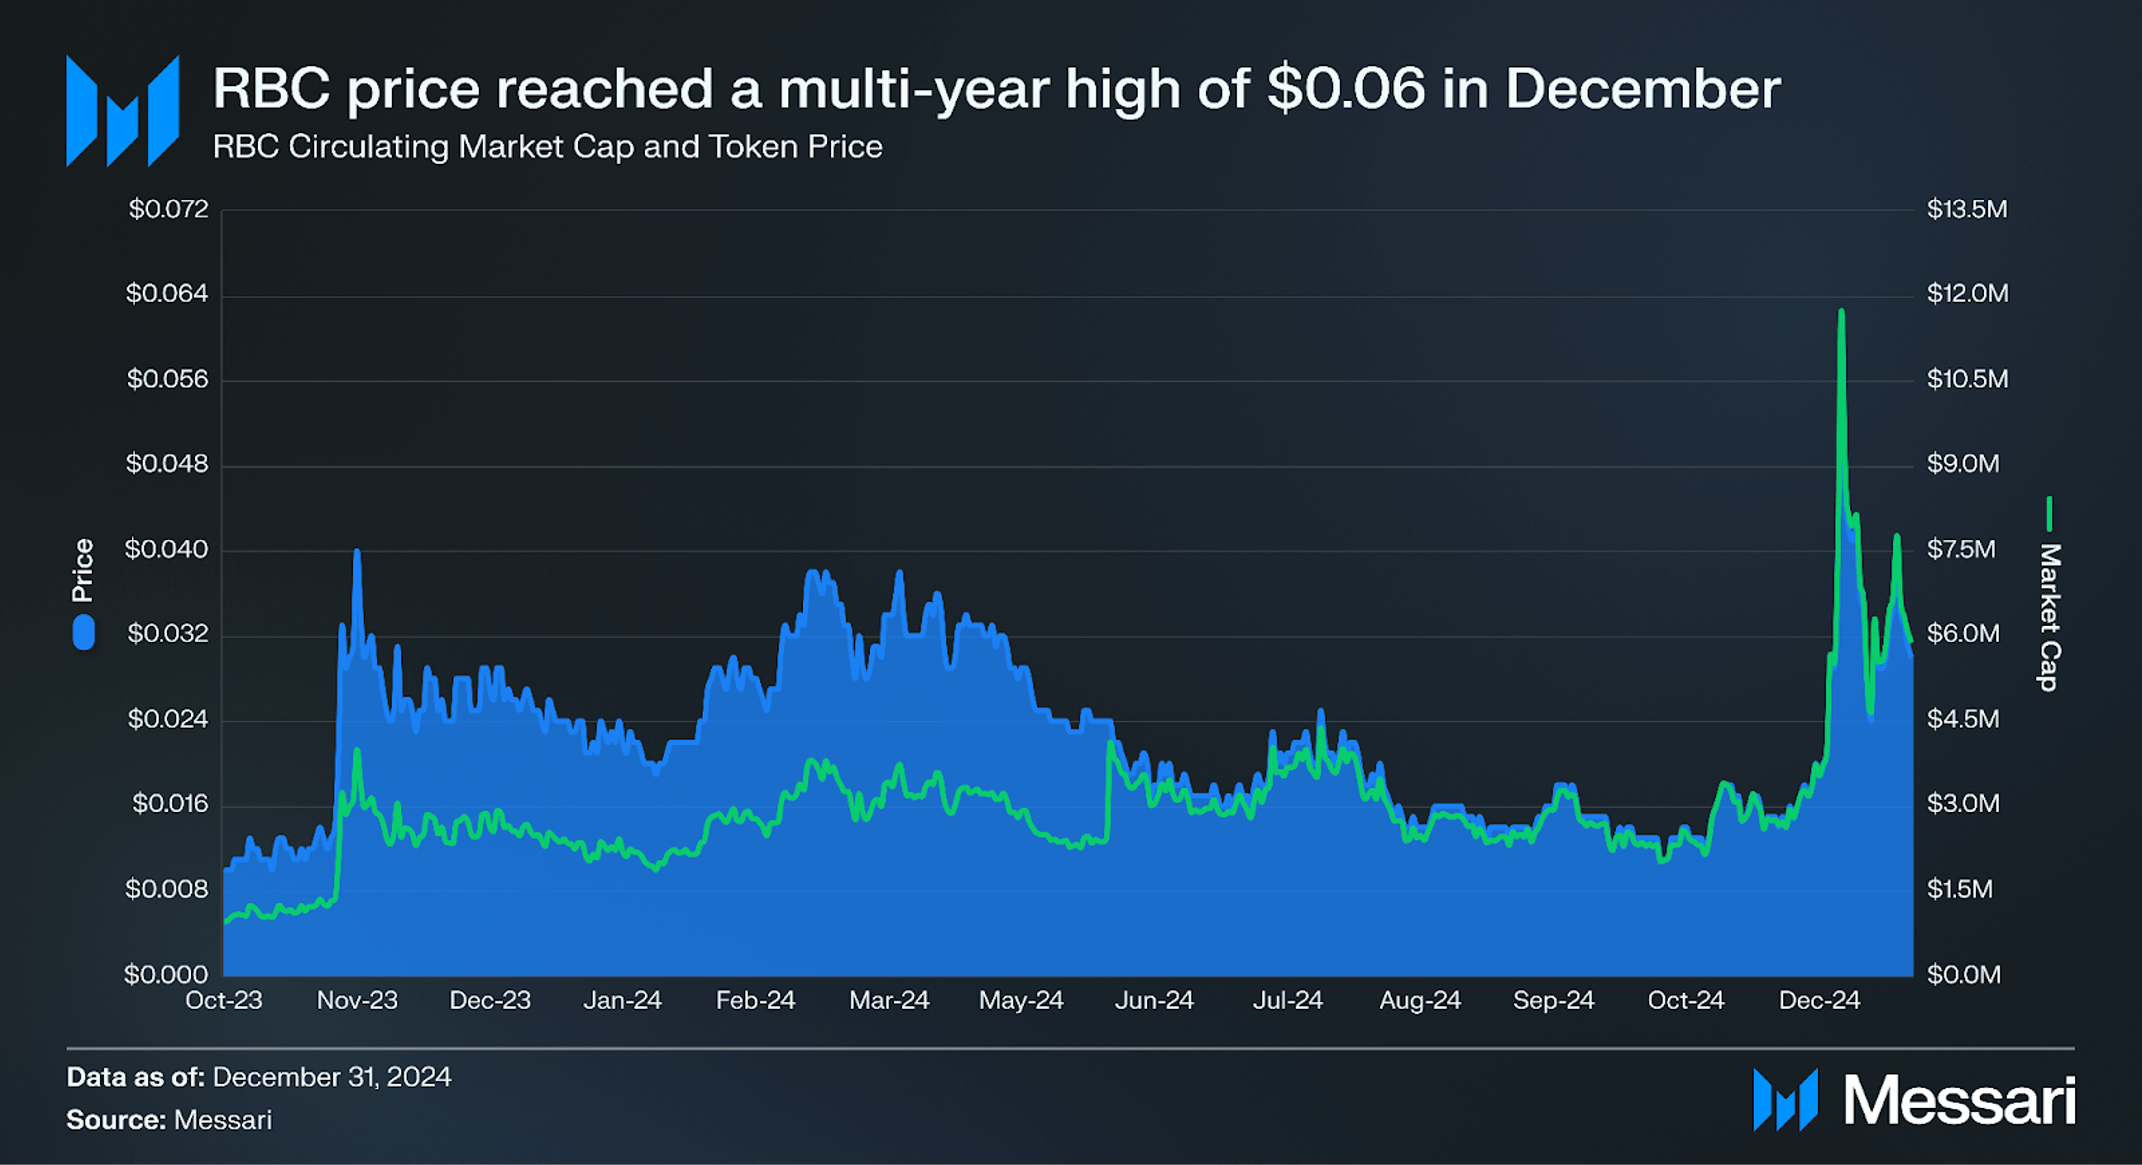Image resolution: width=2142 pixels, height=1165 pixels.
Task: Click the Data as of December 31 text
Action: [258, 1077]
